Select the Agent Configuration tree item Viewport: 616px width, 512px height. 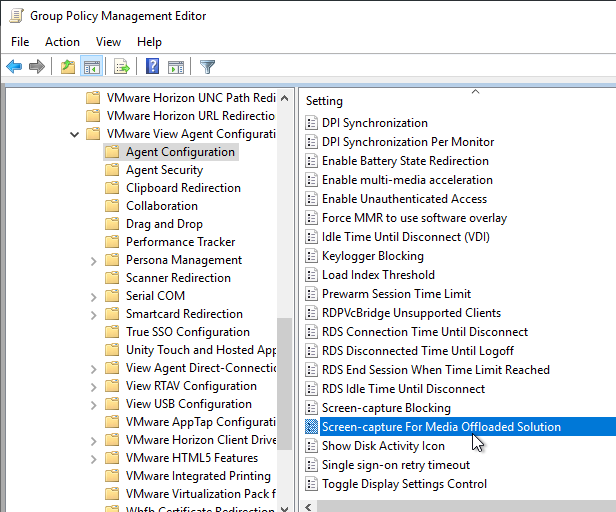point(180,152)
